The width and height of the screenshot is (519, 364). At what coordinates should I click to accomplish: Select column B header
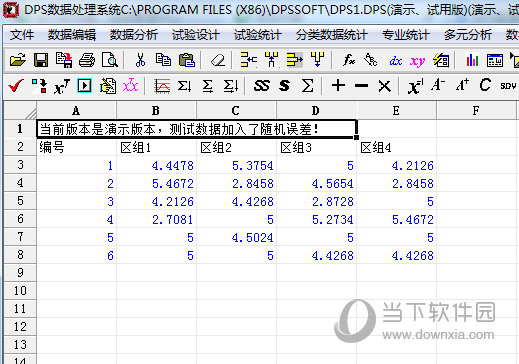tap(156, 110)
